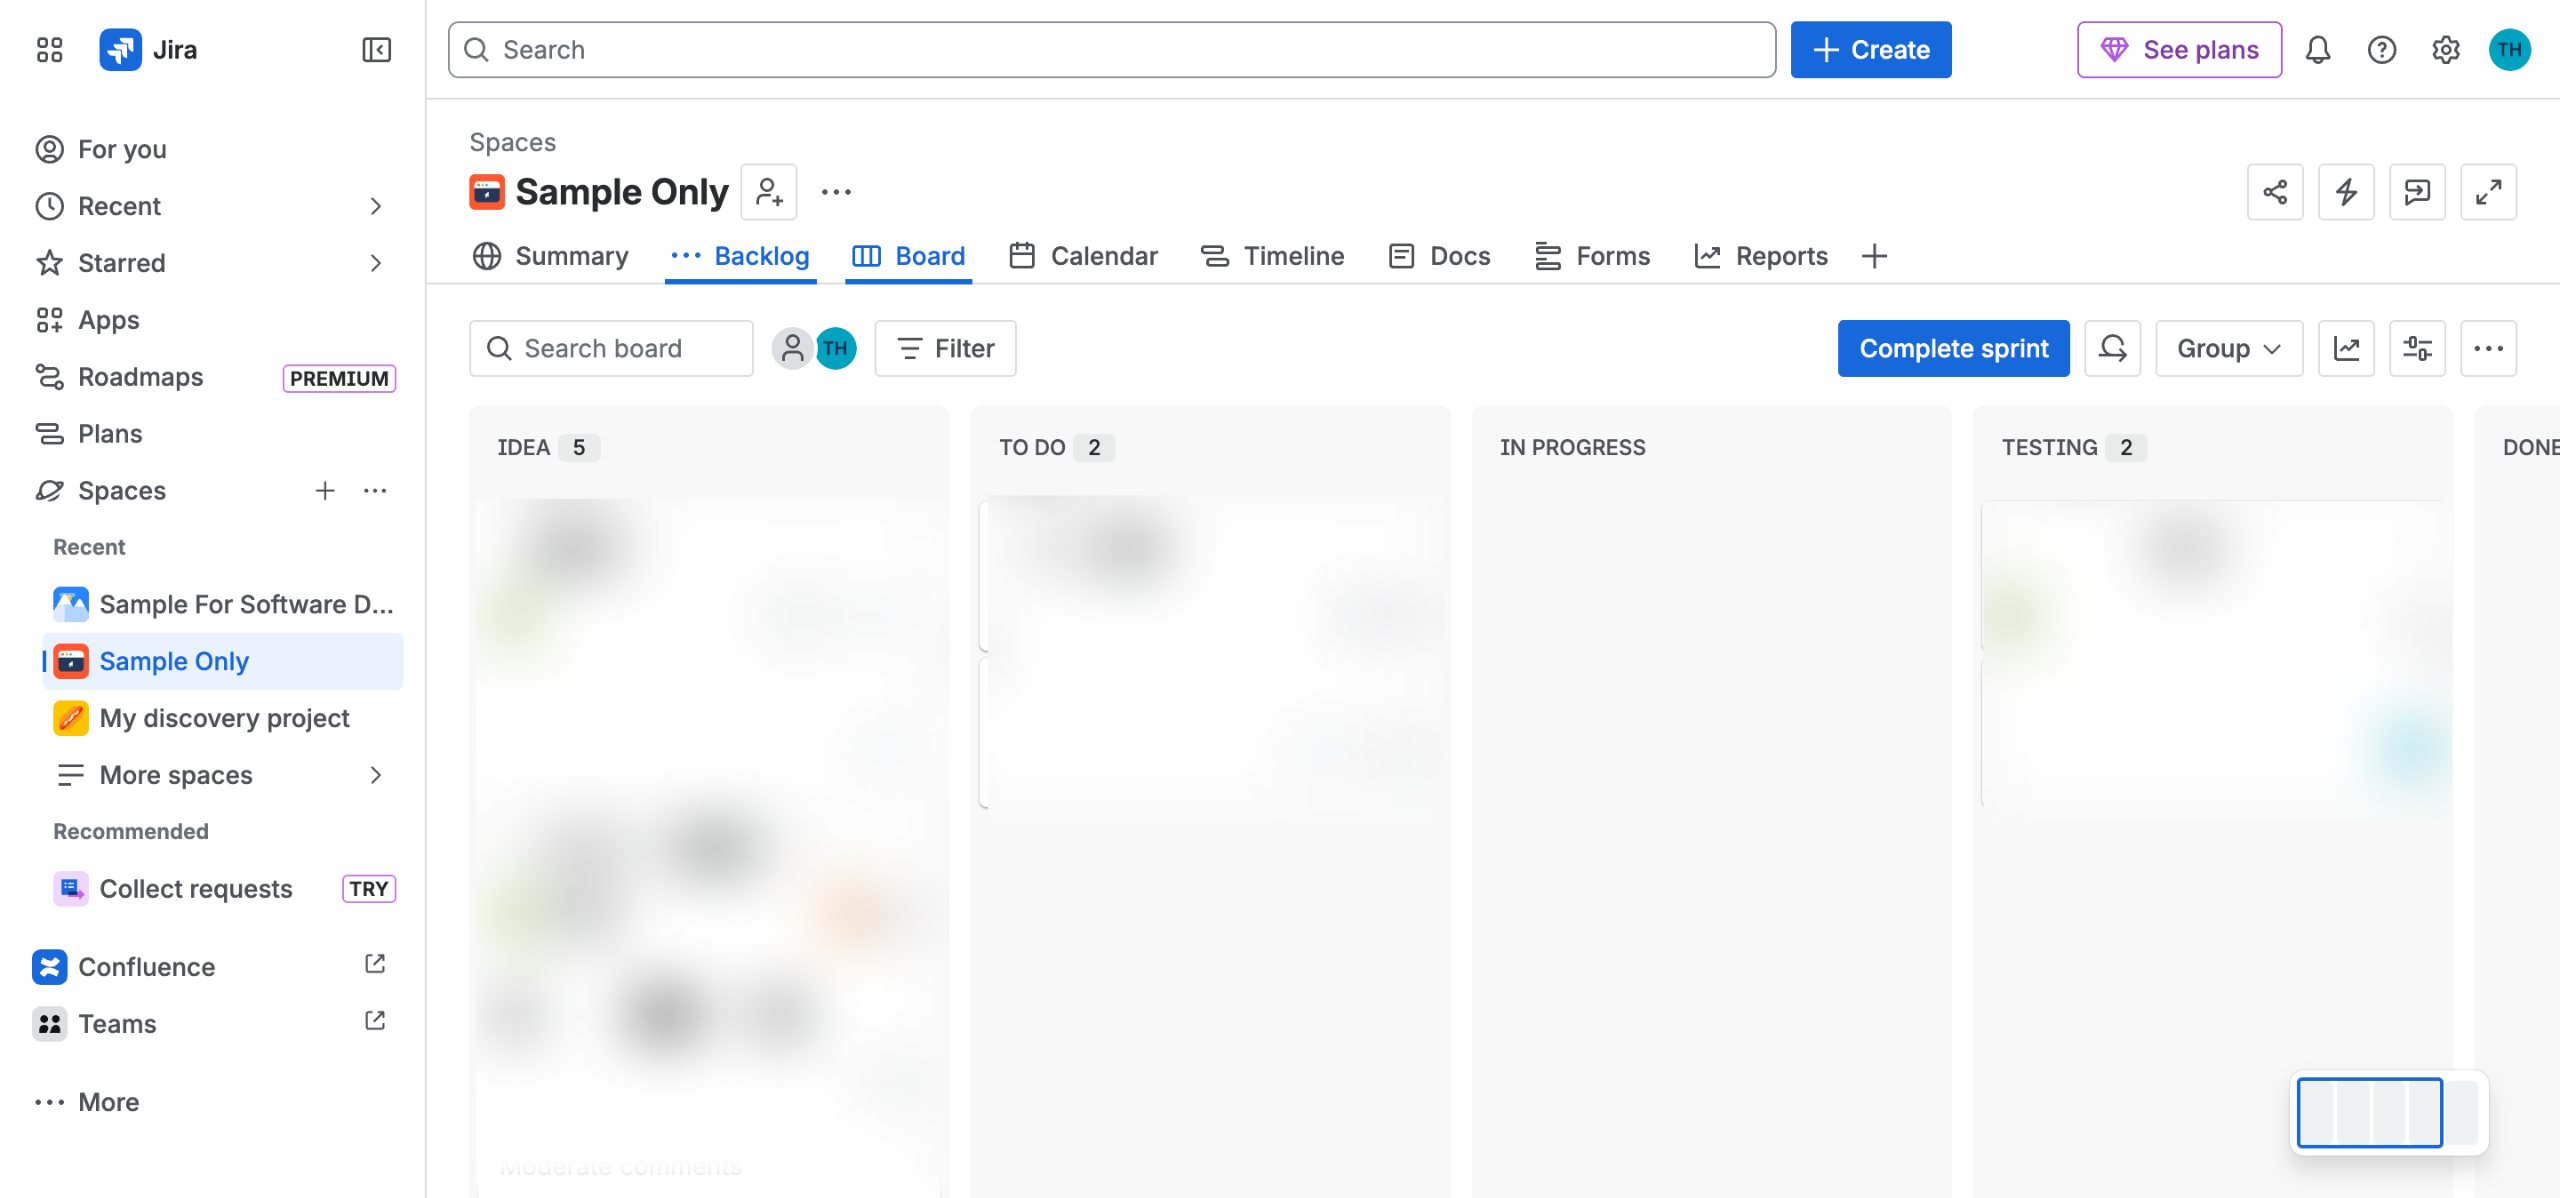
Task: Toggle the TH assignee avatar filter
Action: [836, 349]
